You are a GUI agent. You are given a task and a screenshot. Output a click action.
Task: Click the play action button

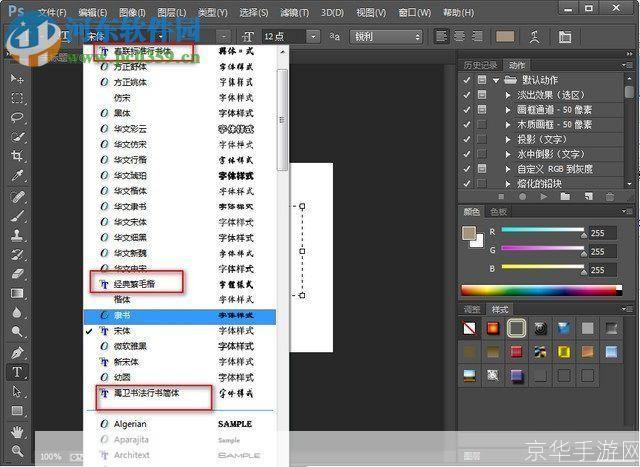543,197
